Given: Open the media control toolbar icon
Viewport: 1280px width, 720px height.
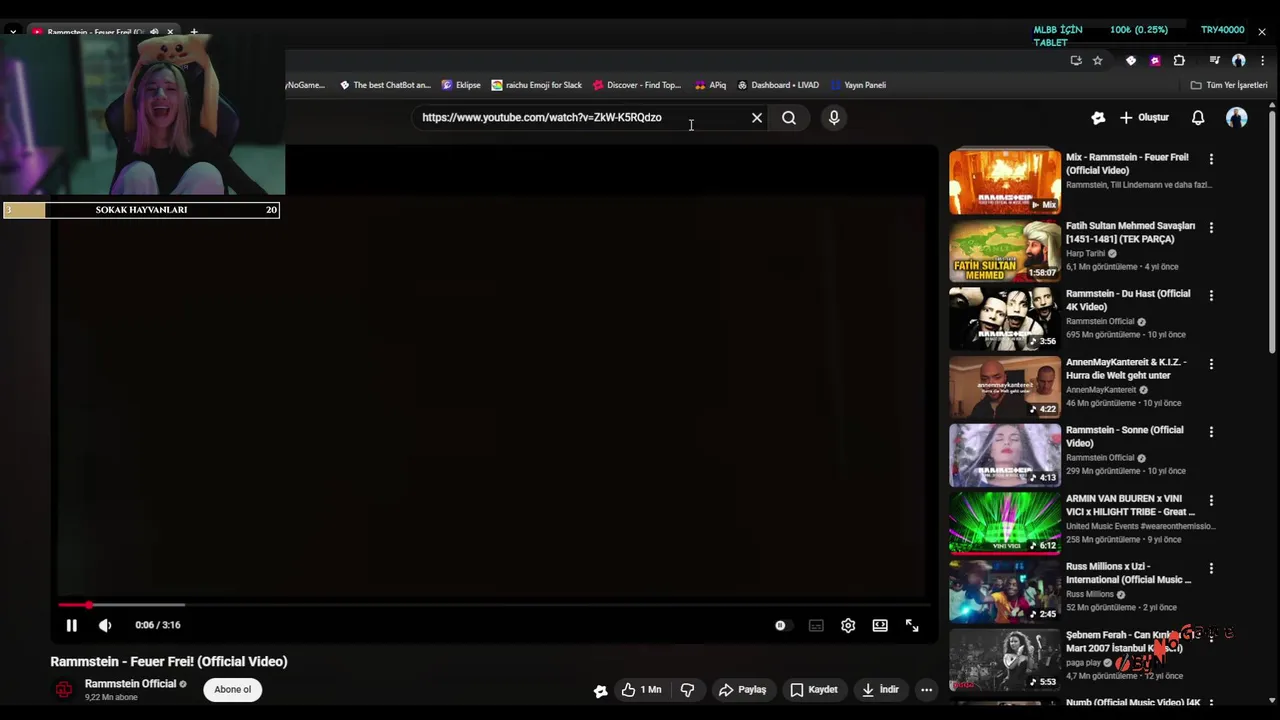Looking at the screenshot, I should 1214,60.
